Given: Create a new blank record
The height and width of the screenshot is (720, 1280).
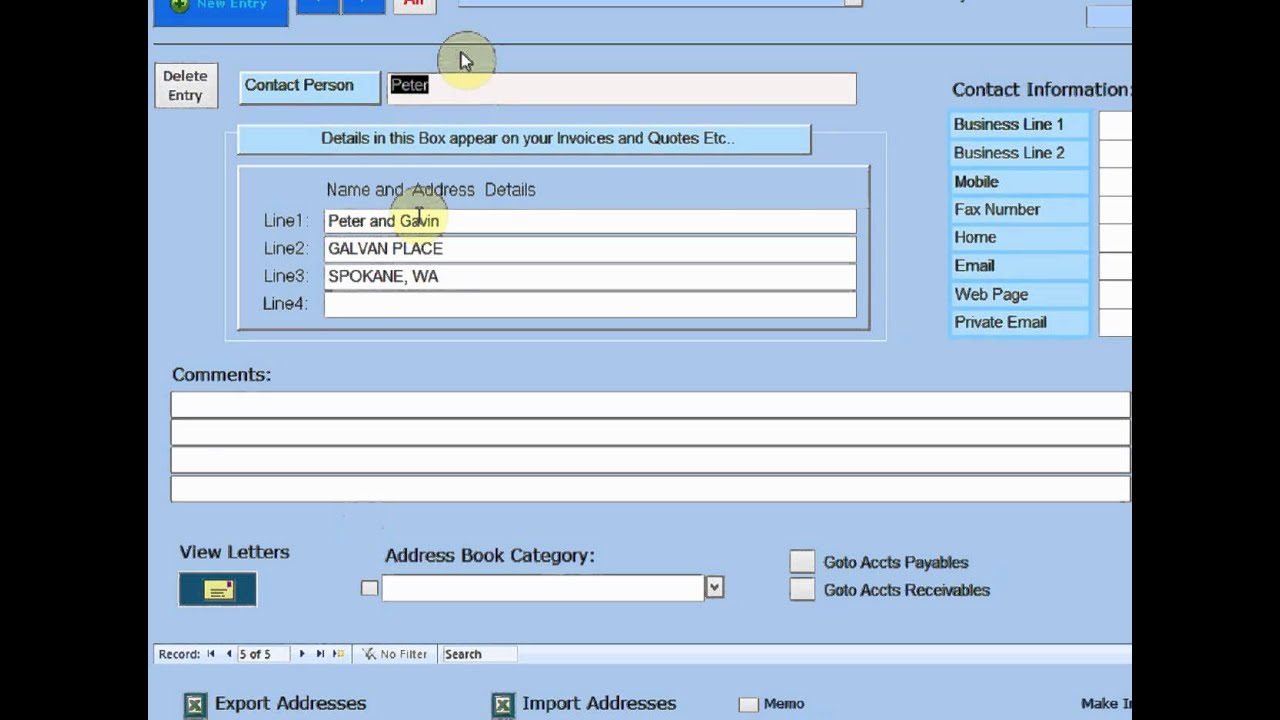Looking at the screenshot, I should pyautogui.click(x=338, y=654).
